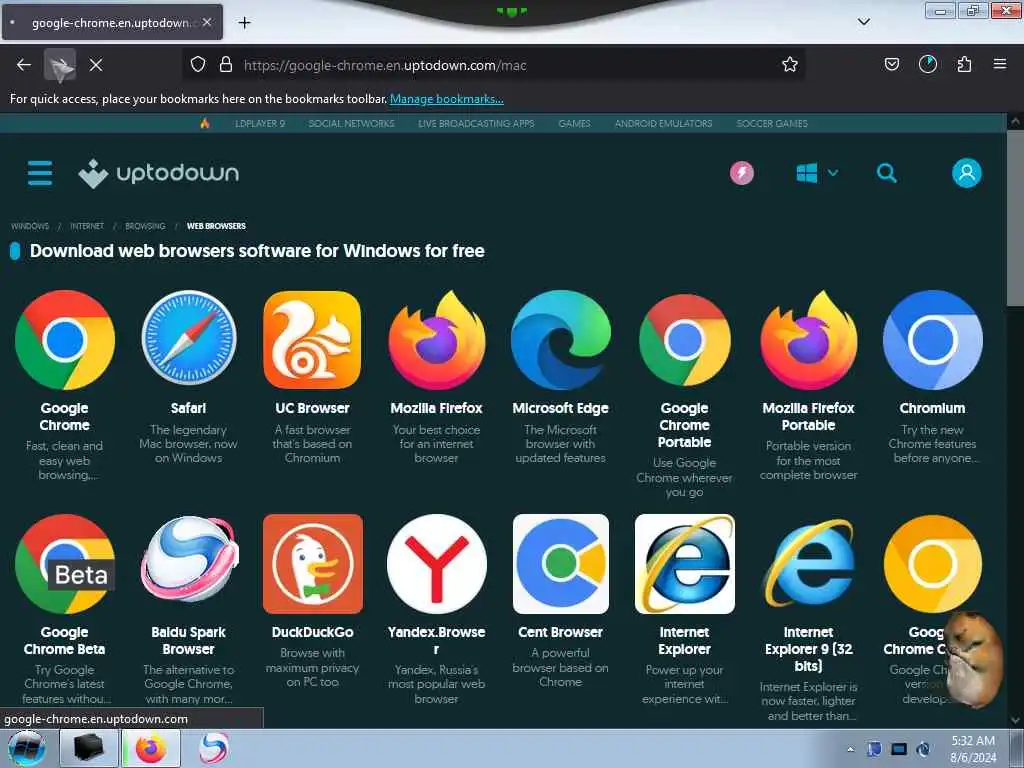Go to the Uptodown logo home
This screenshot has width=1024, height=768.
[159, 173]
